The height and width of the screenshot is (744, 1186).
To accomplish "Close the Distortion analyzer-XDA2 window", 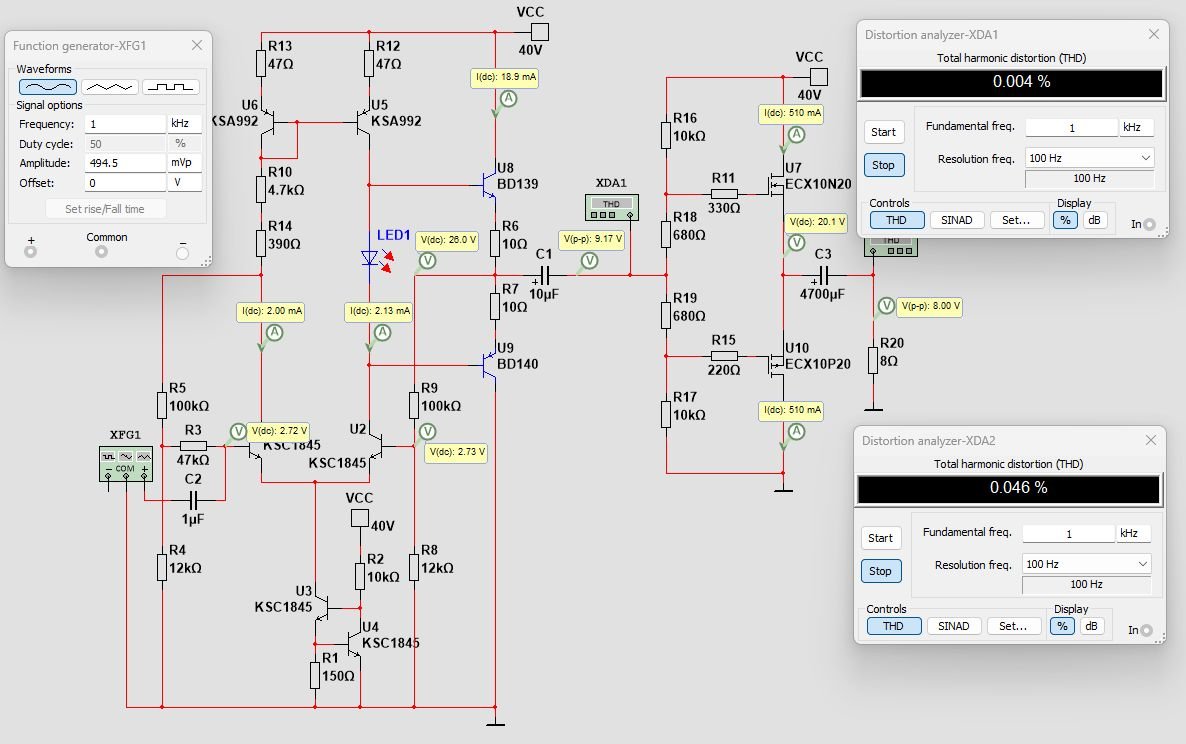I will tap(1150, 440).
